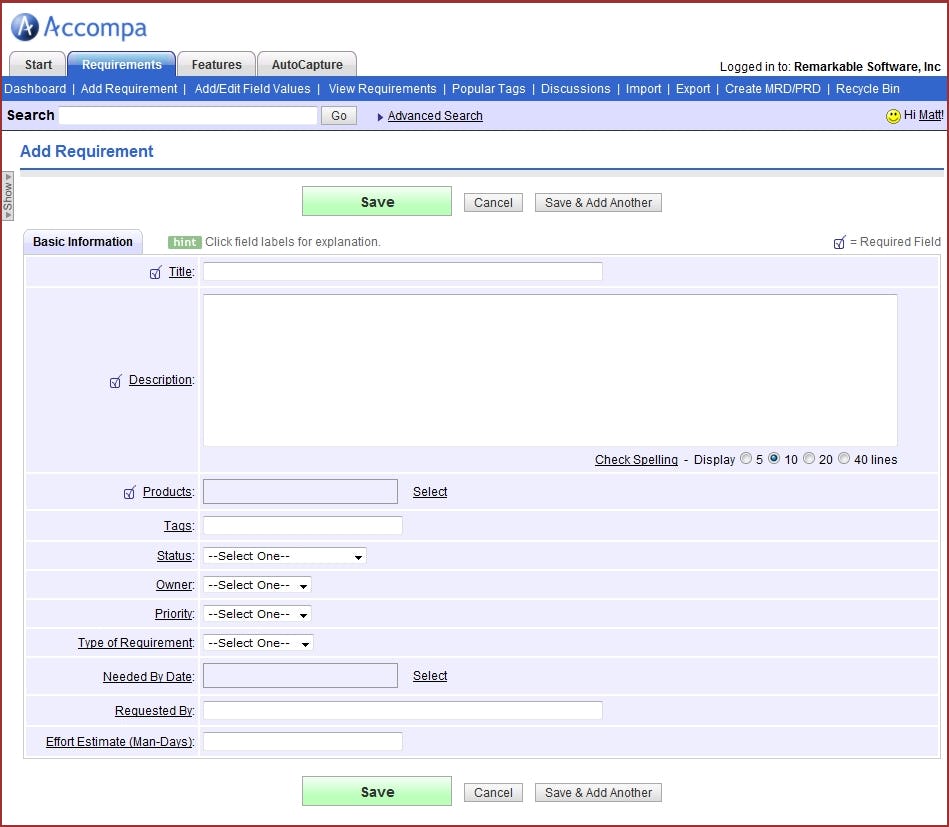Click the required-field icon beside Description

coord(115,380)
